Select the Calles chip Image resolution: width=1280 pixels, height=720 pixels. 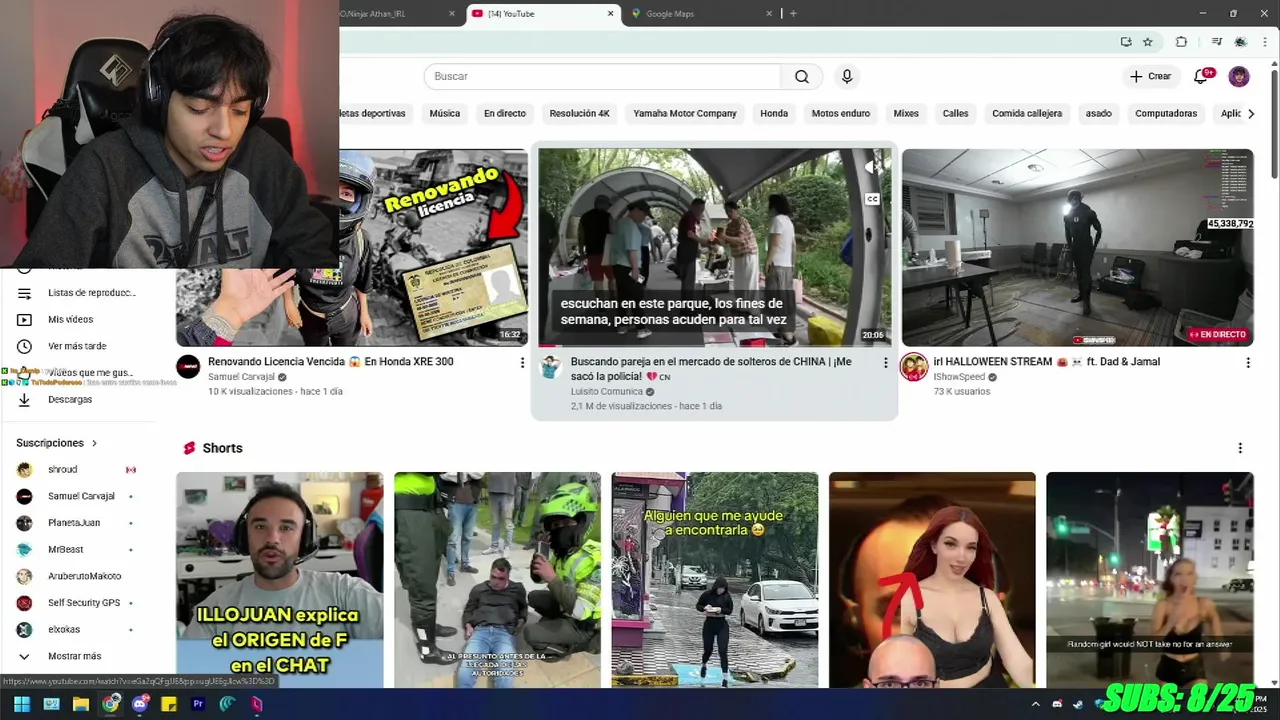tap(956, 113)
